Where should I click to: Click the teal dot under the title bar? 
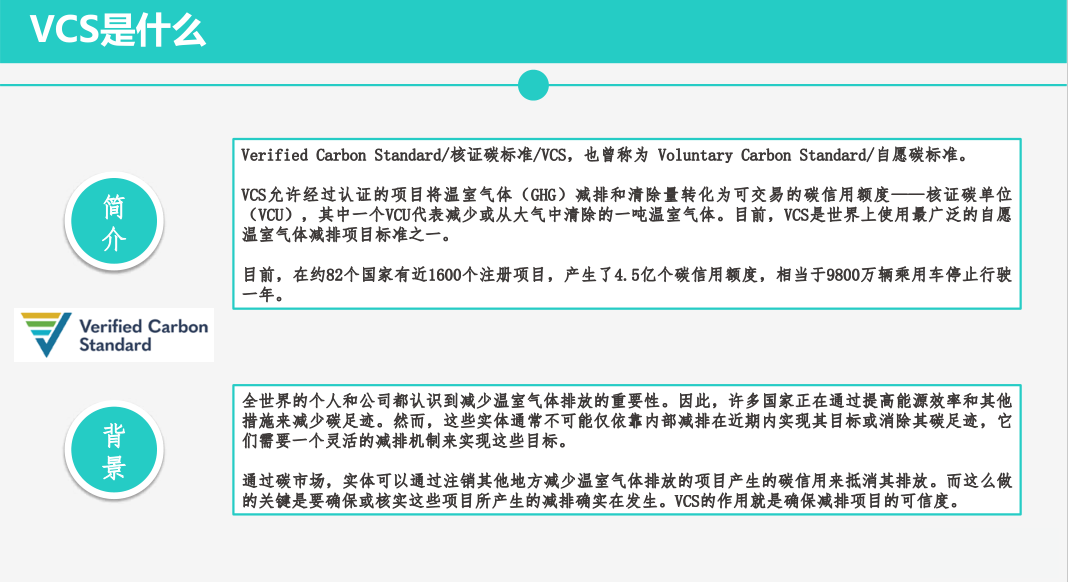pyautogui.click(x=533, y=85)
